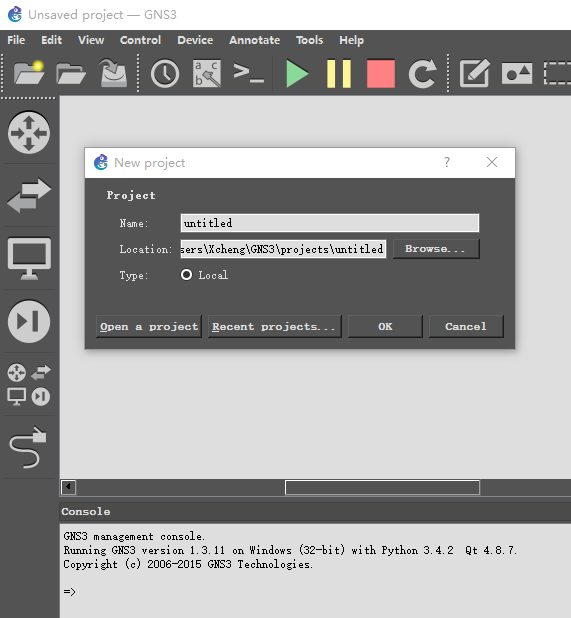Screen dimensions: 571x618
Task: Click the 'Copyright (c) 2006-2015' console line
Action: [188, 564]
